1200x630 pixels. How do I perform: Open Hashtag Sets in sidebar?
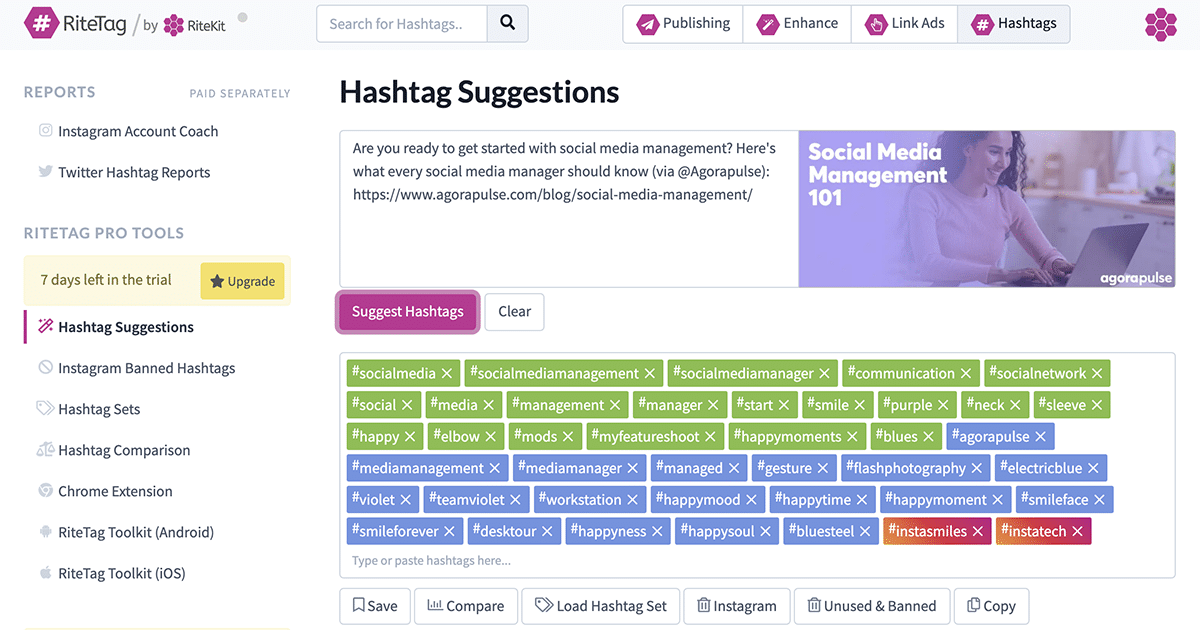click(x=99, y=409)
